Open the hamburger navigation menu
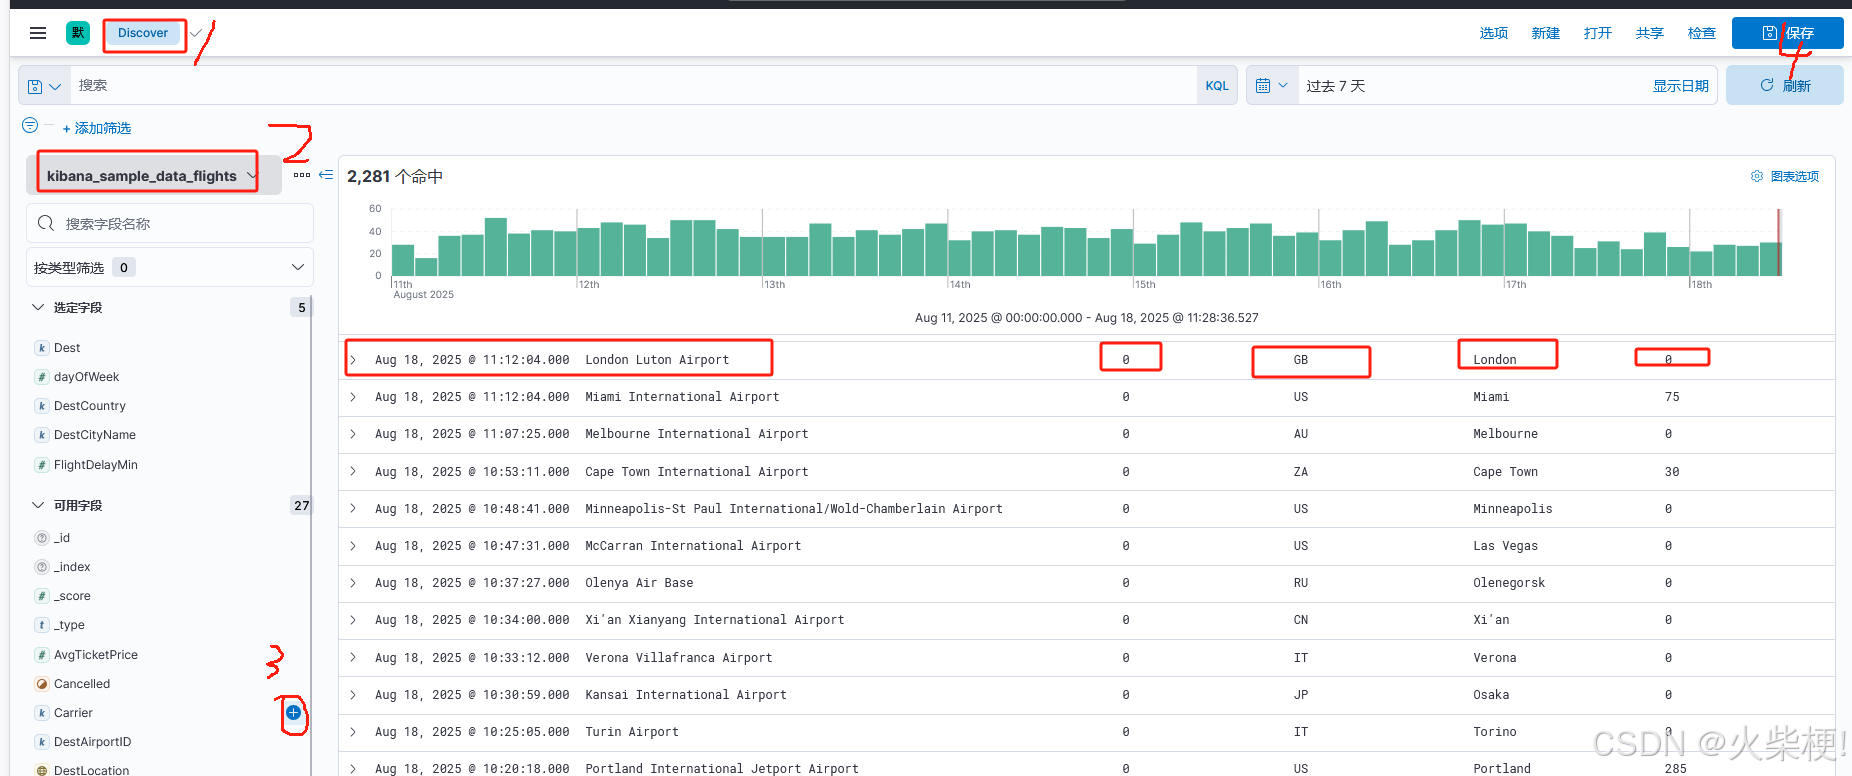The width and height of the screenshot is (1852, 776). pos(38,33)
